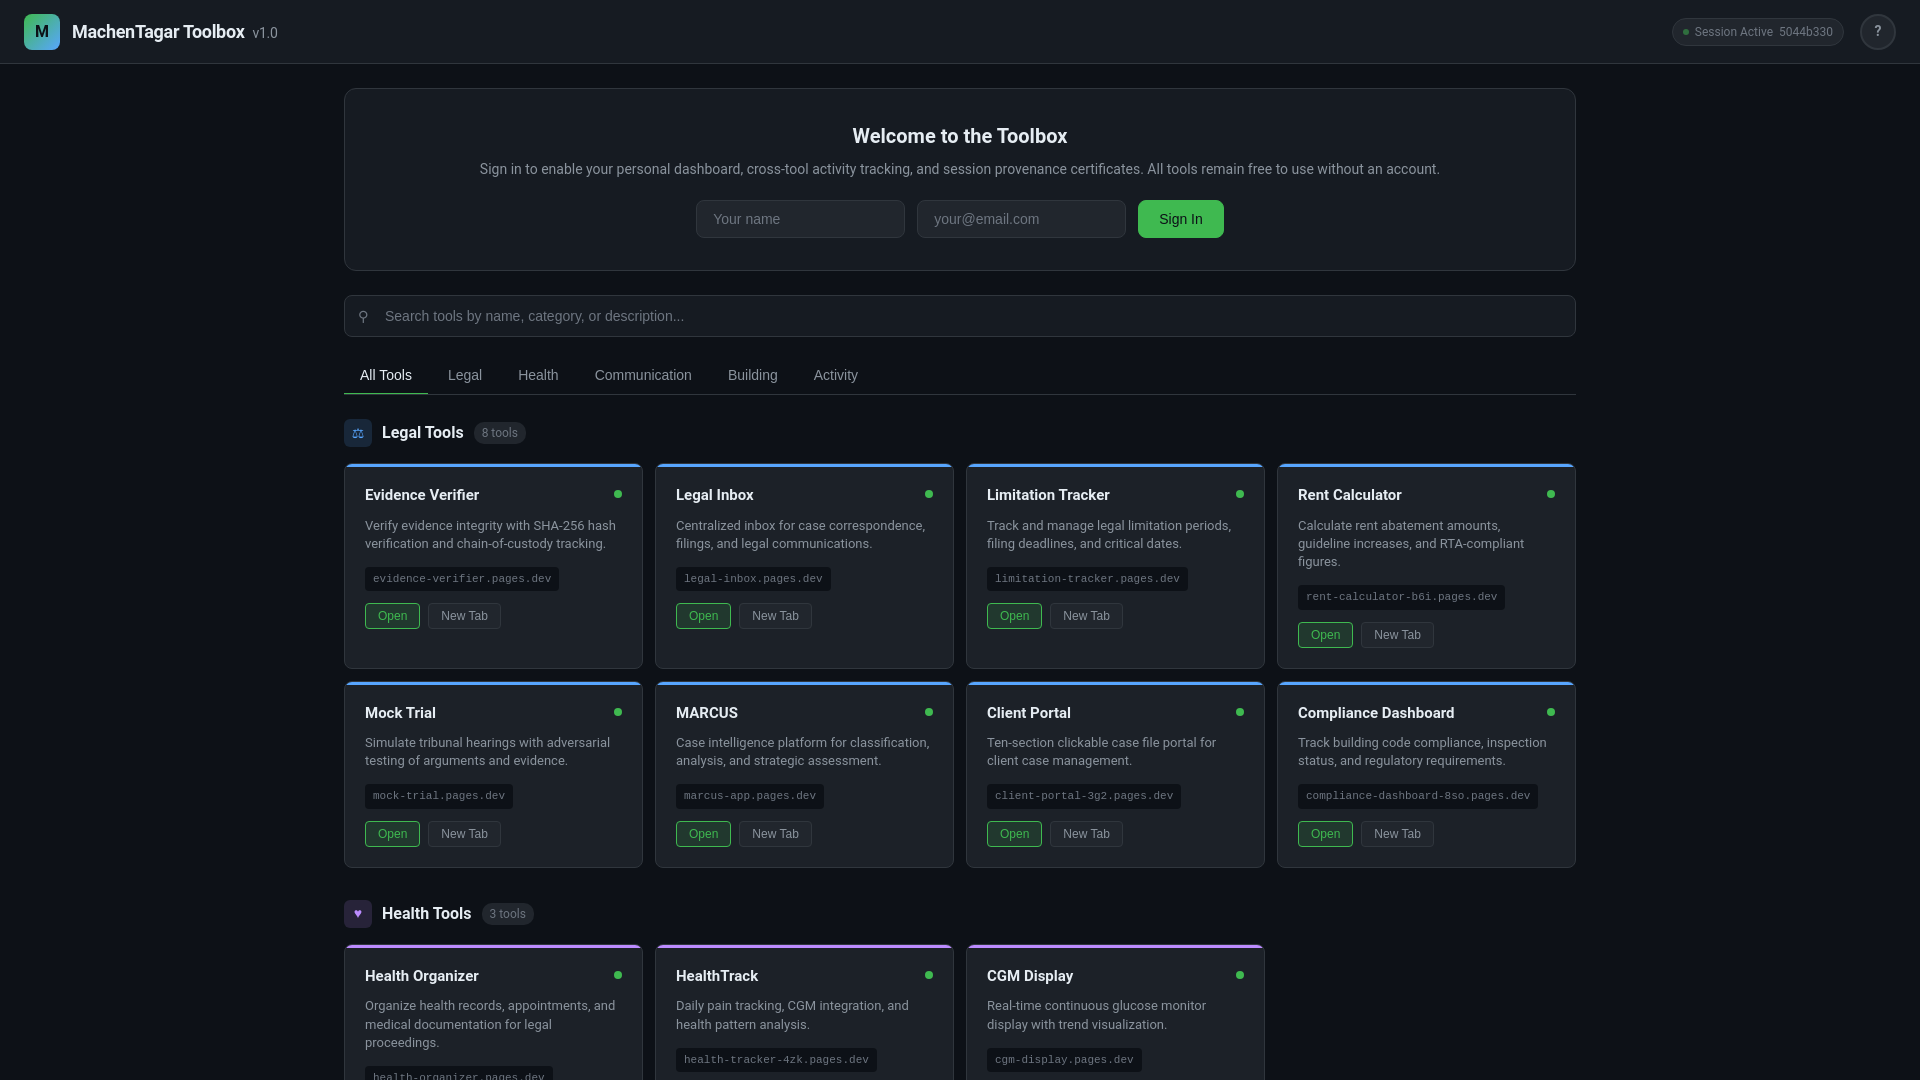Open Mock Trial in New Tab
This screenshot has width=1920, height=1080.
464,834
